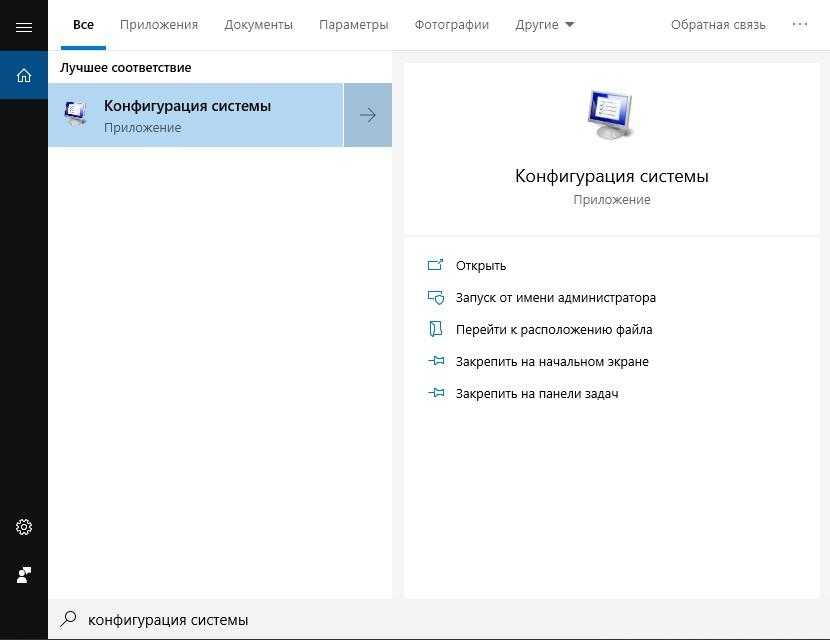The height and width of the screenshot is (640, 830).
Task: Open the three-dot more options menu
Action: (799, 24)
